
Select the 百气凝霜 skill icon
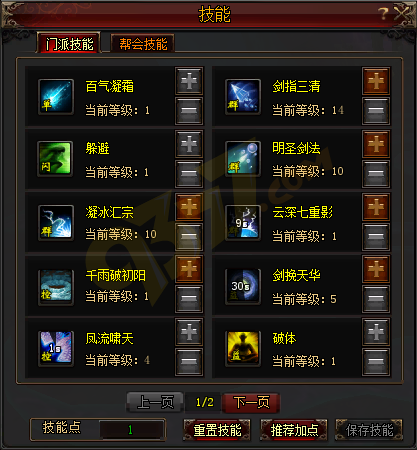pos(56,97)
